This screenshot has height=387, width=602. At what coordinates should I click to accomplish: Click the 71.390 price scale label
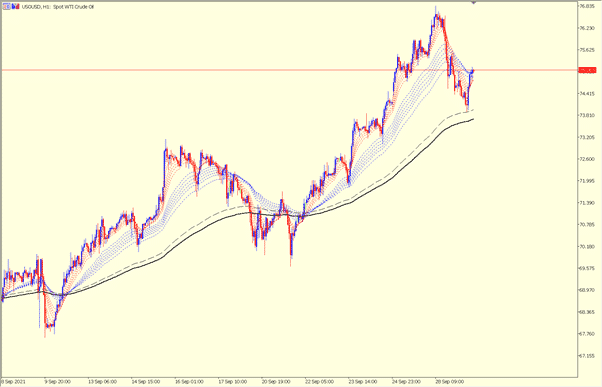pos(587,203)
